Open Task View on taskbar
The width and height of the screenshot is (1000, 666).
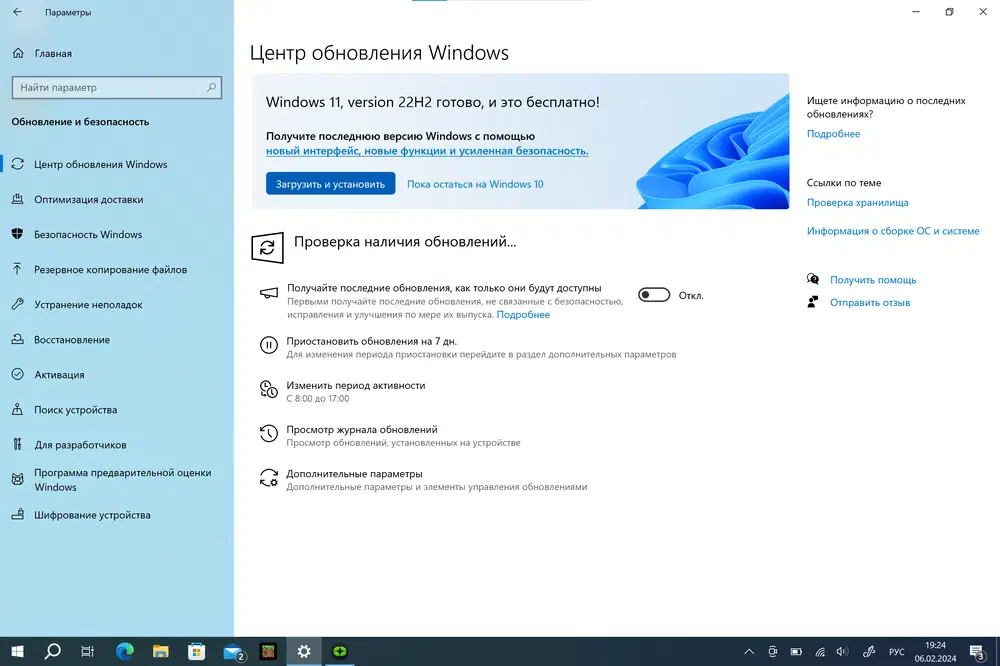87,651
